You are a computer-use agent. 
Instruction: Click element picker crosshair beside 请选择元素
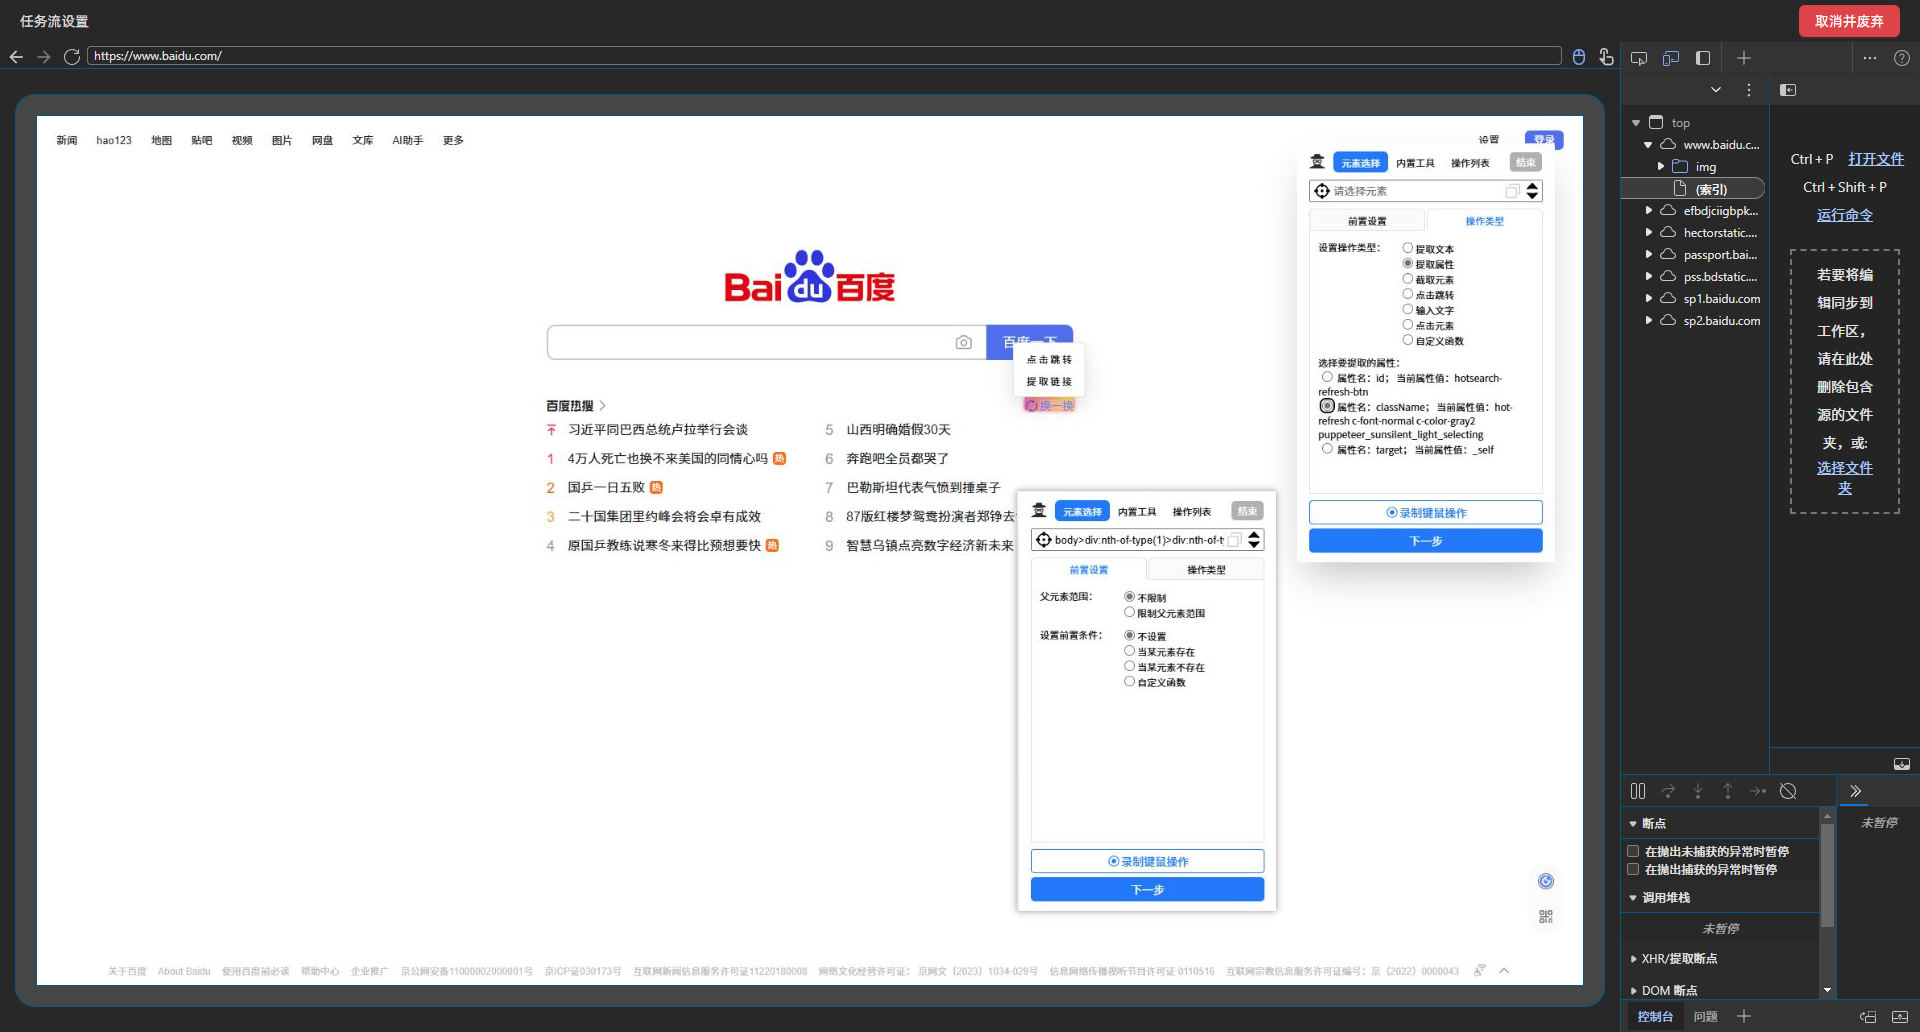1322,191
